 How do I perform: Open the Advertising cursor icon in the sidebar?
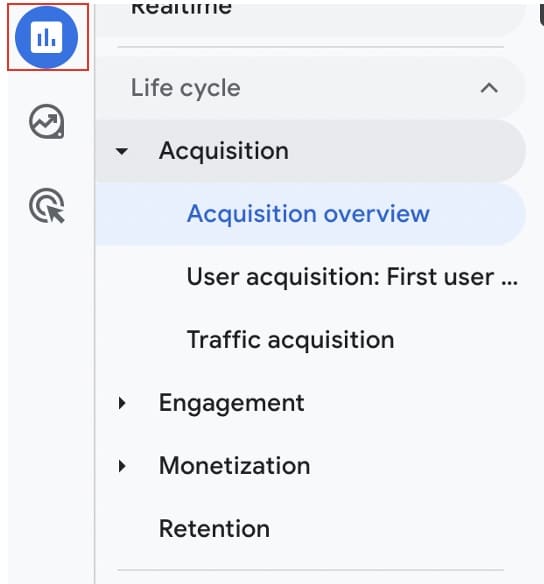[47, 206]
